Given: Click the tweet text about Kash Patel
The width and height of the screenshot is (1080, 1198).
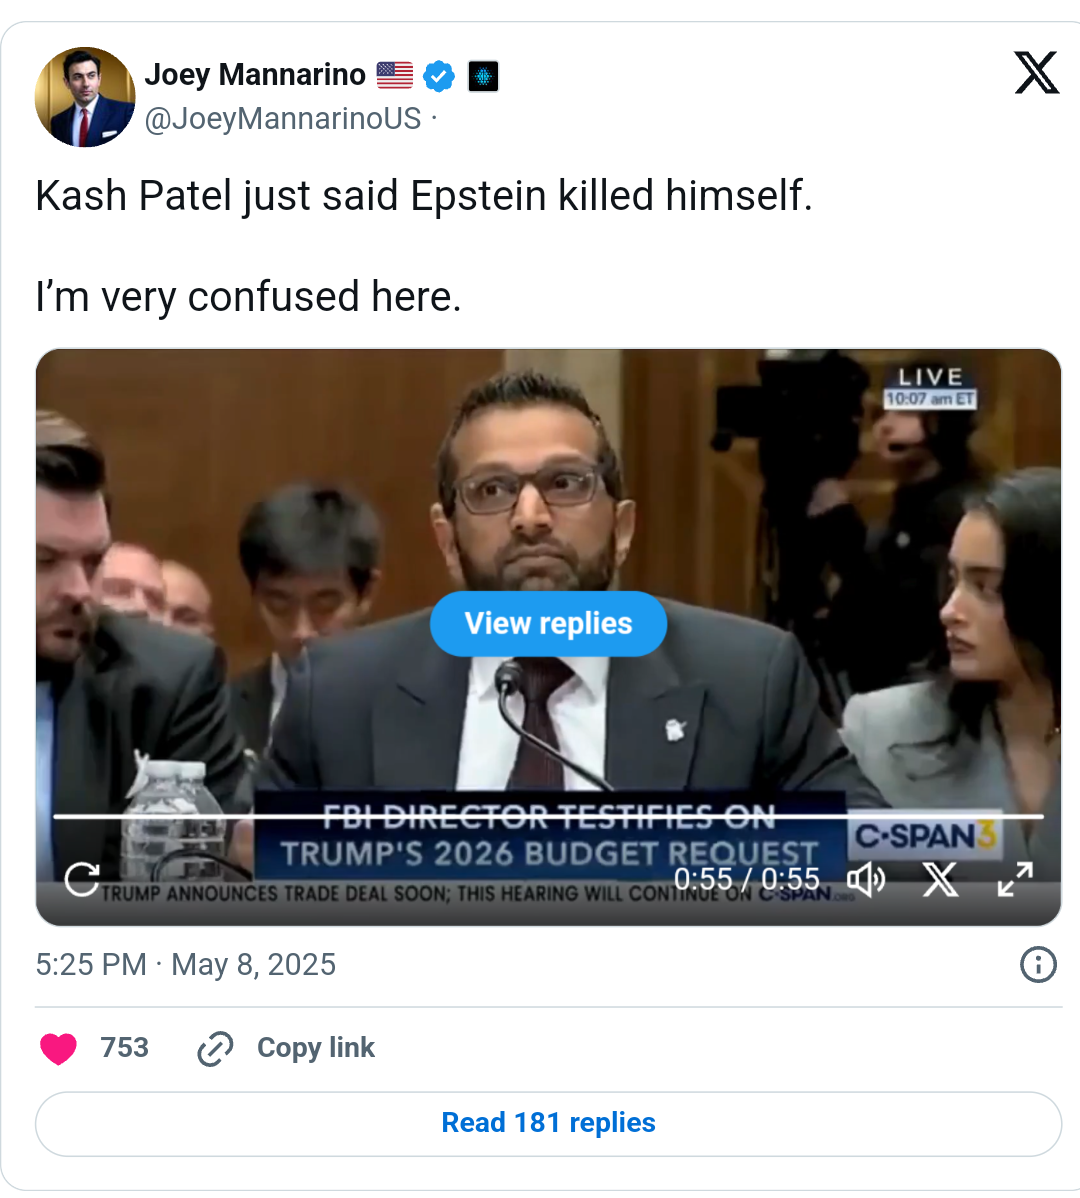Looking at the screenshot, I should click(424, 196).
